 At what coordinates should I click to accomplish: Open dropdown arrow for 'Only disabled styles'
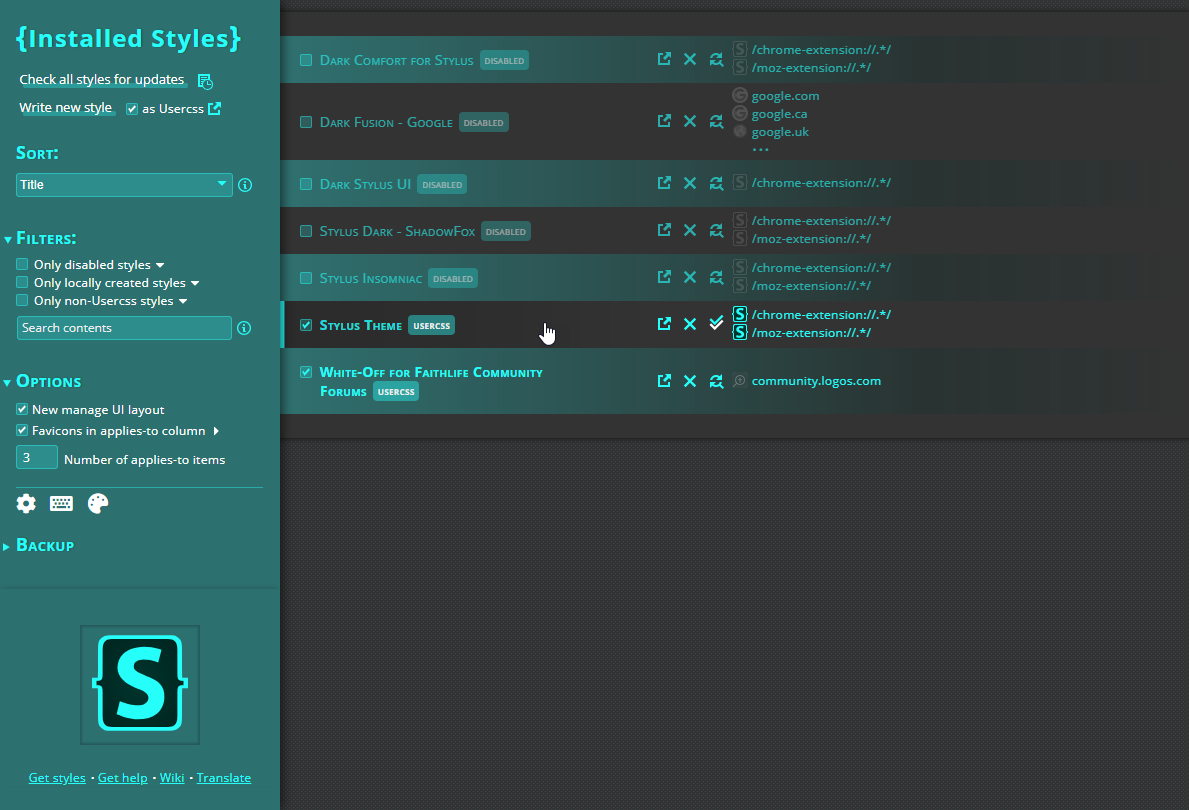[160, 265]
